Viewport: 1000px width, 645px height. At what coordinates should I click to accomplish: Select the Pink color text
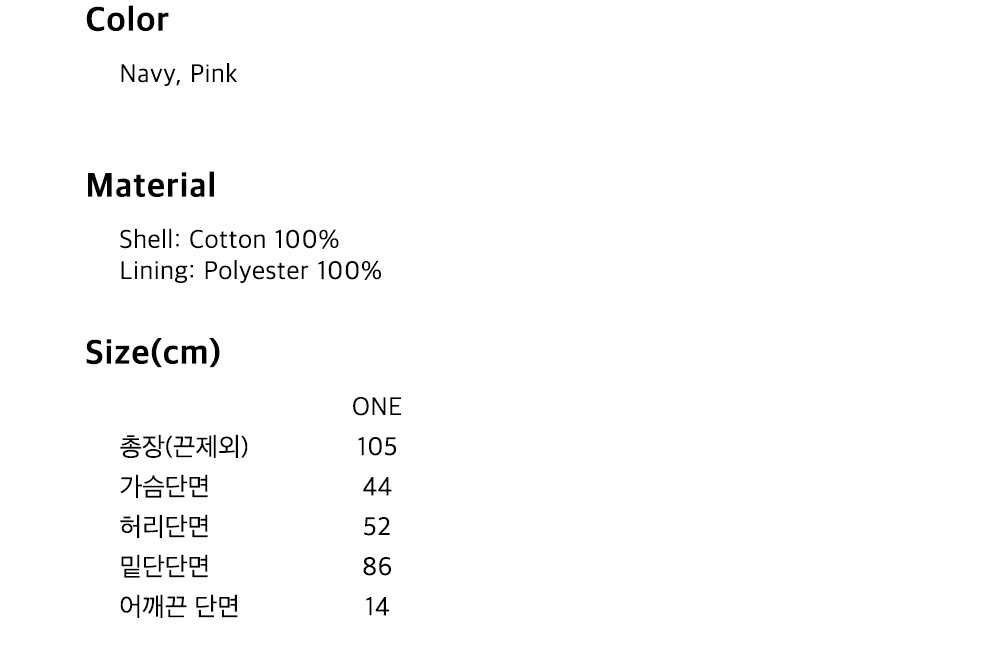click(213, 74)
